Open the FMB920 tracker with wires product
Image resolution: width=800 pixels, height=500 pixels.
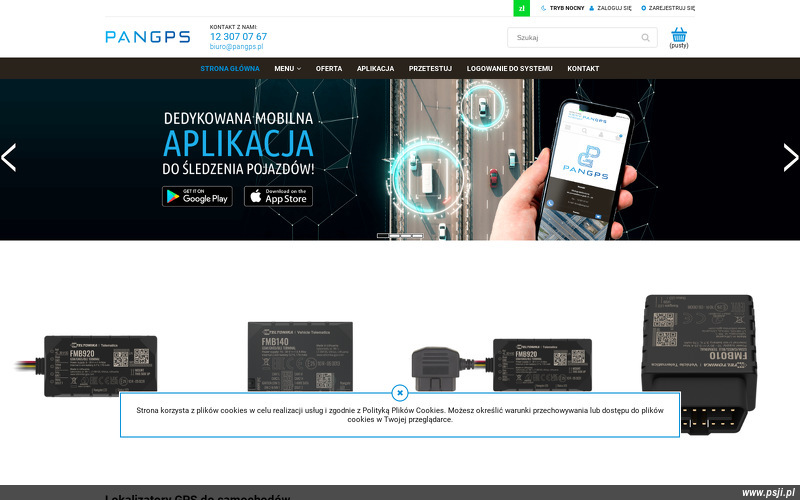tap(88, 366)
